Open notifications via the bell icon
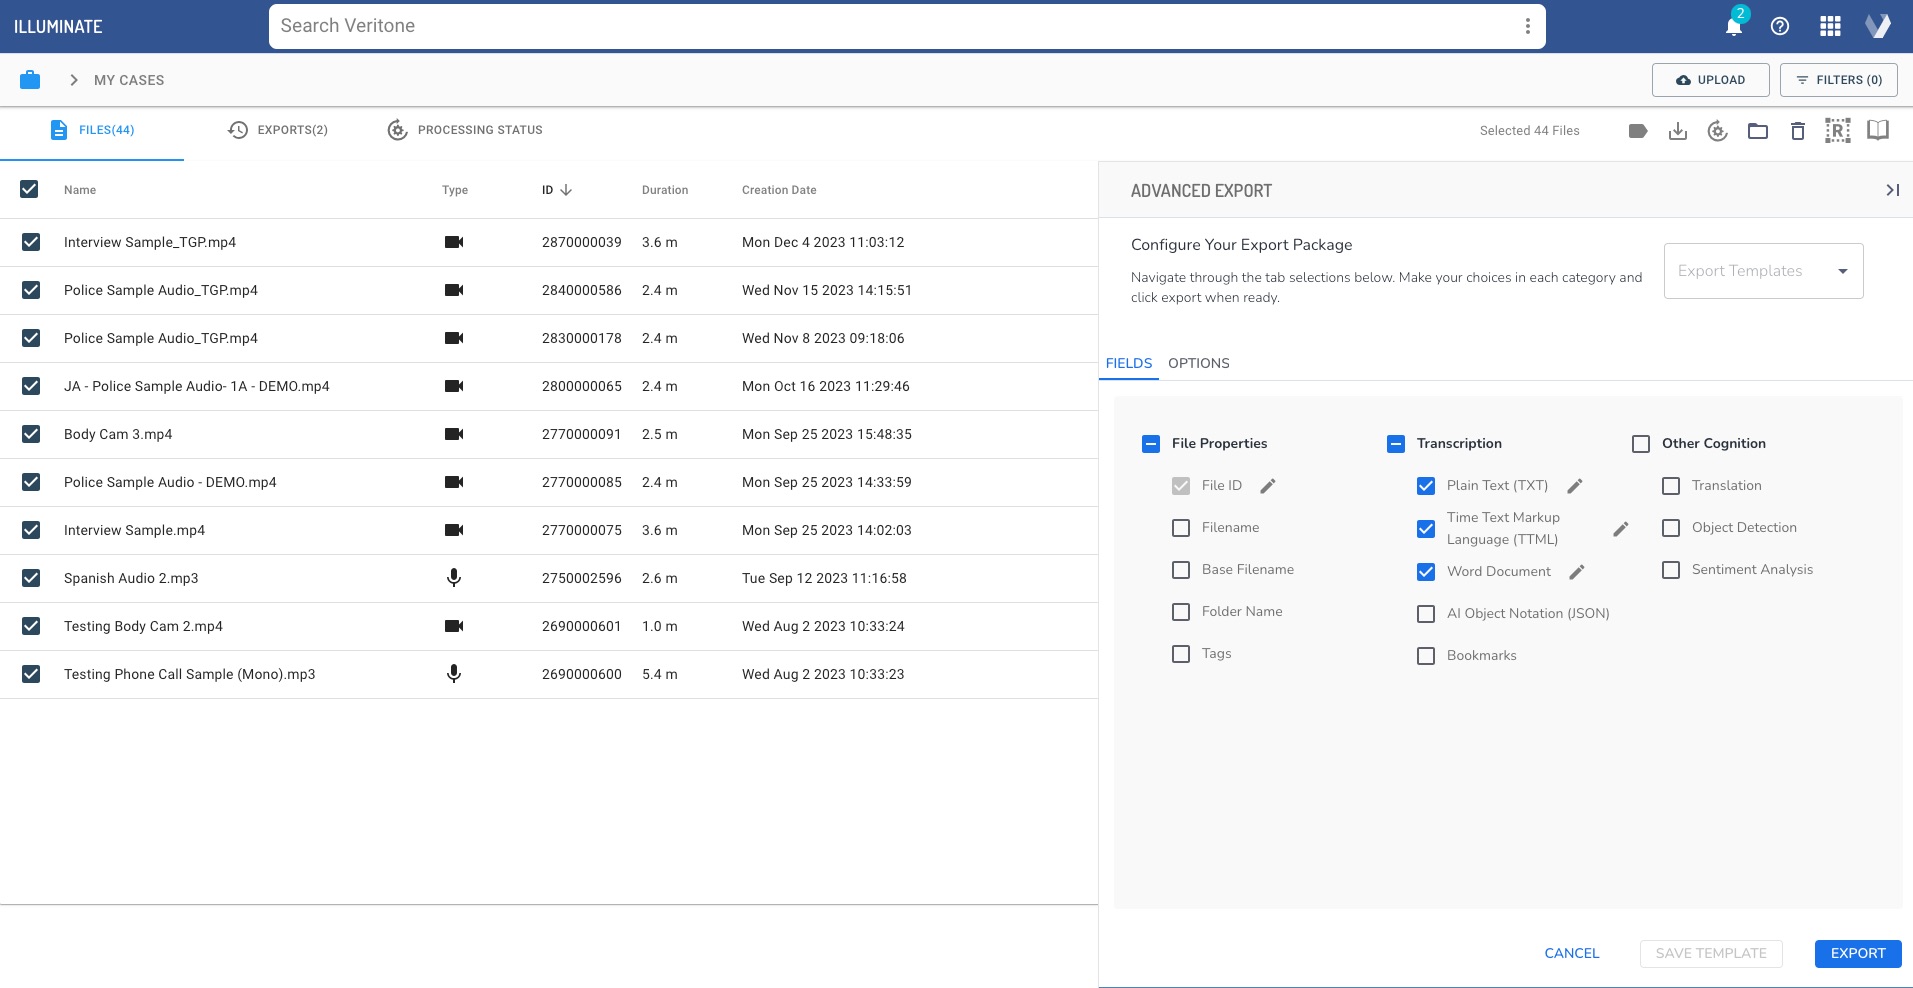 pos(1732,26)
